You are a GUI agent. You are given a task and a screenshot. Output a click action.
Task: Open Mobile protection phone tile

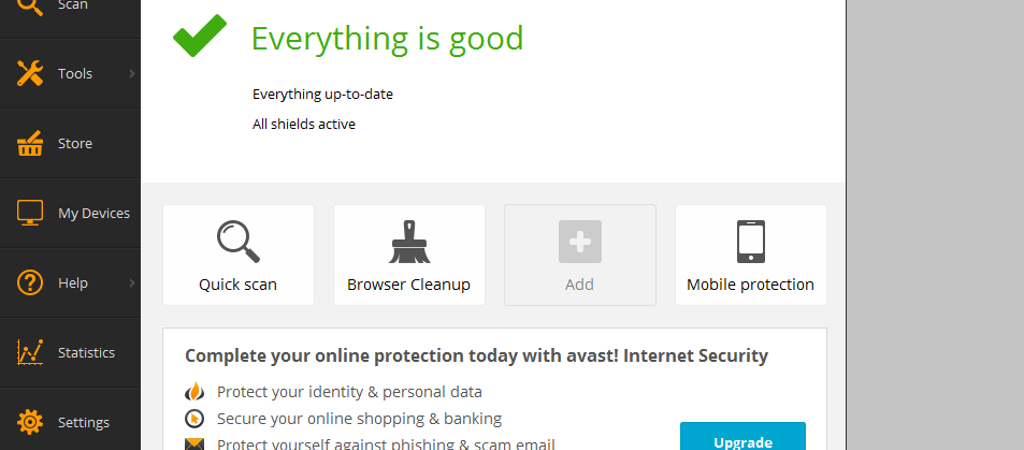[x=751, y=255]
